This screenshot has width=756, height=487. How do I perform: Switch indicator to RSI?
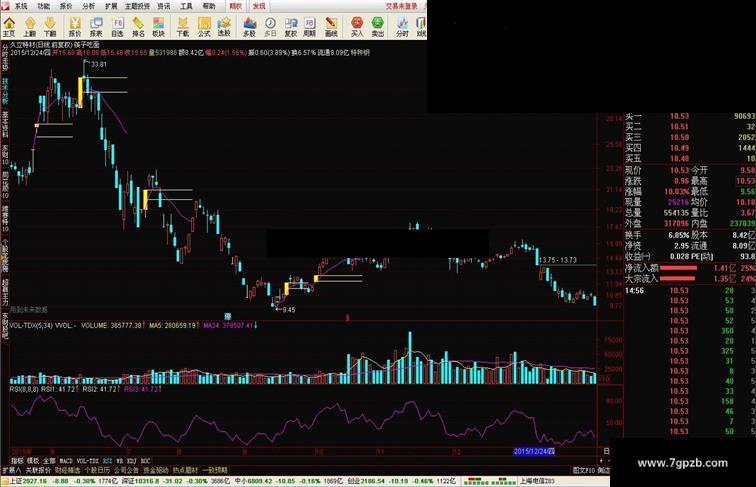tap(108, 461)
